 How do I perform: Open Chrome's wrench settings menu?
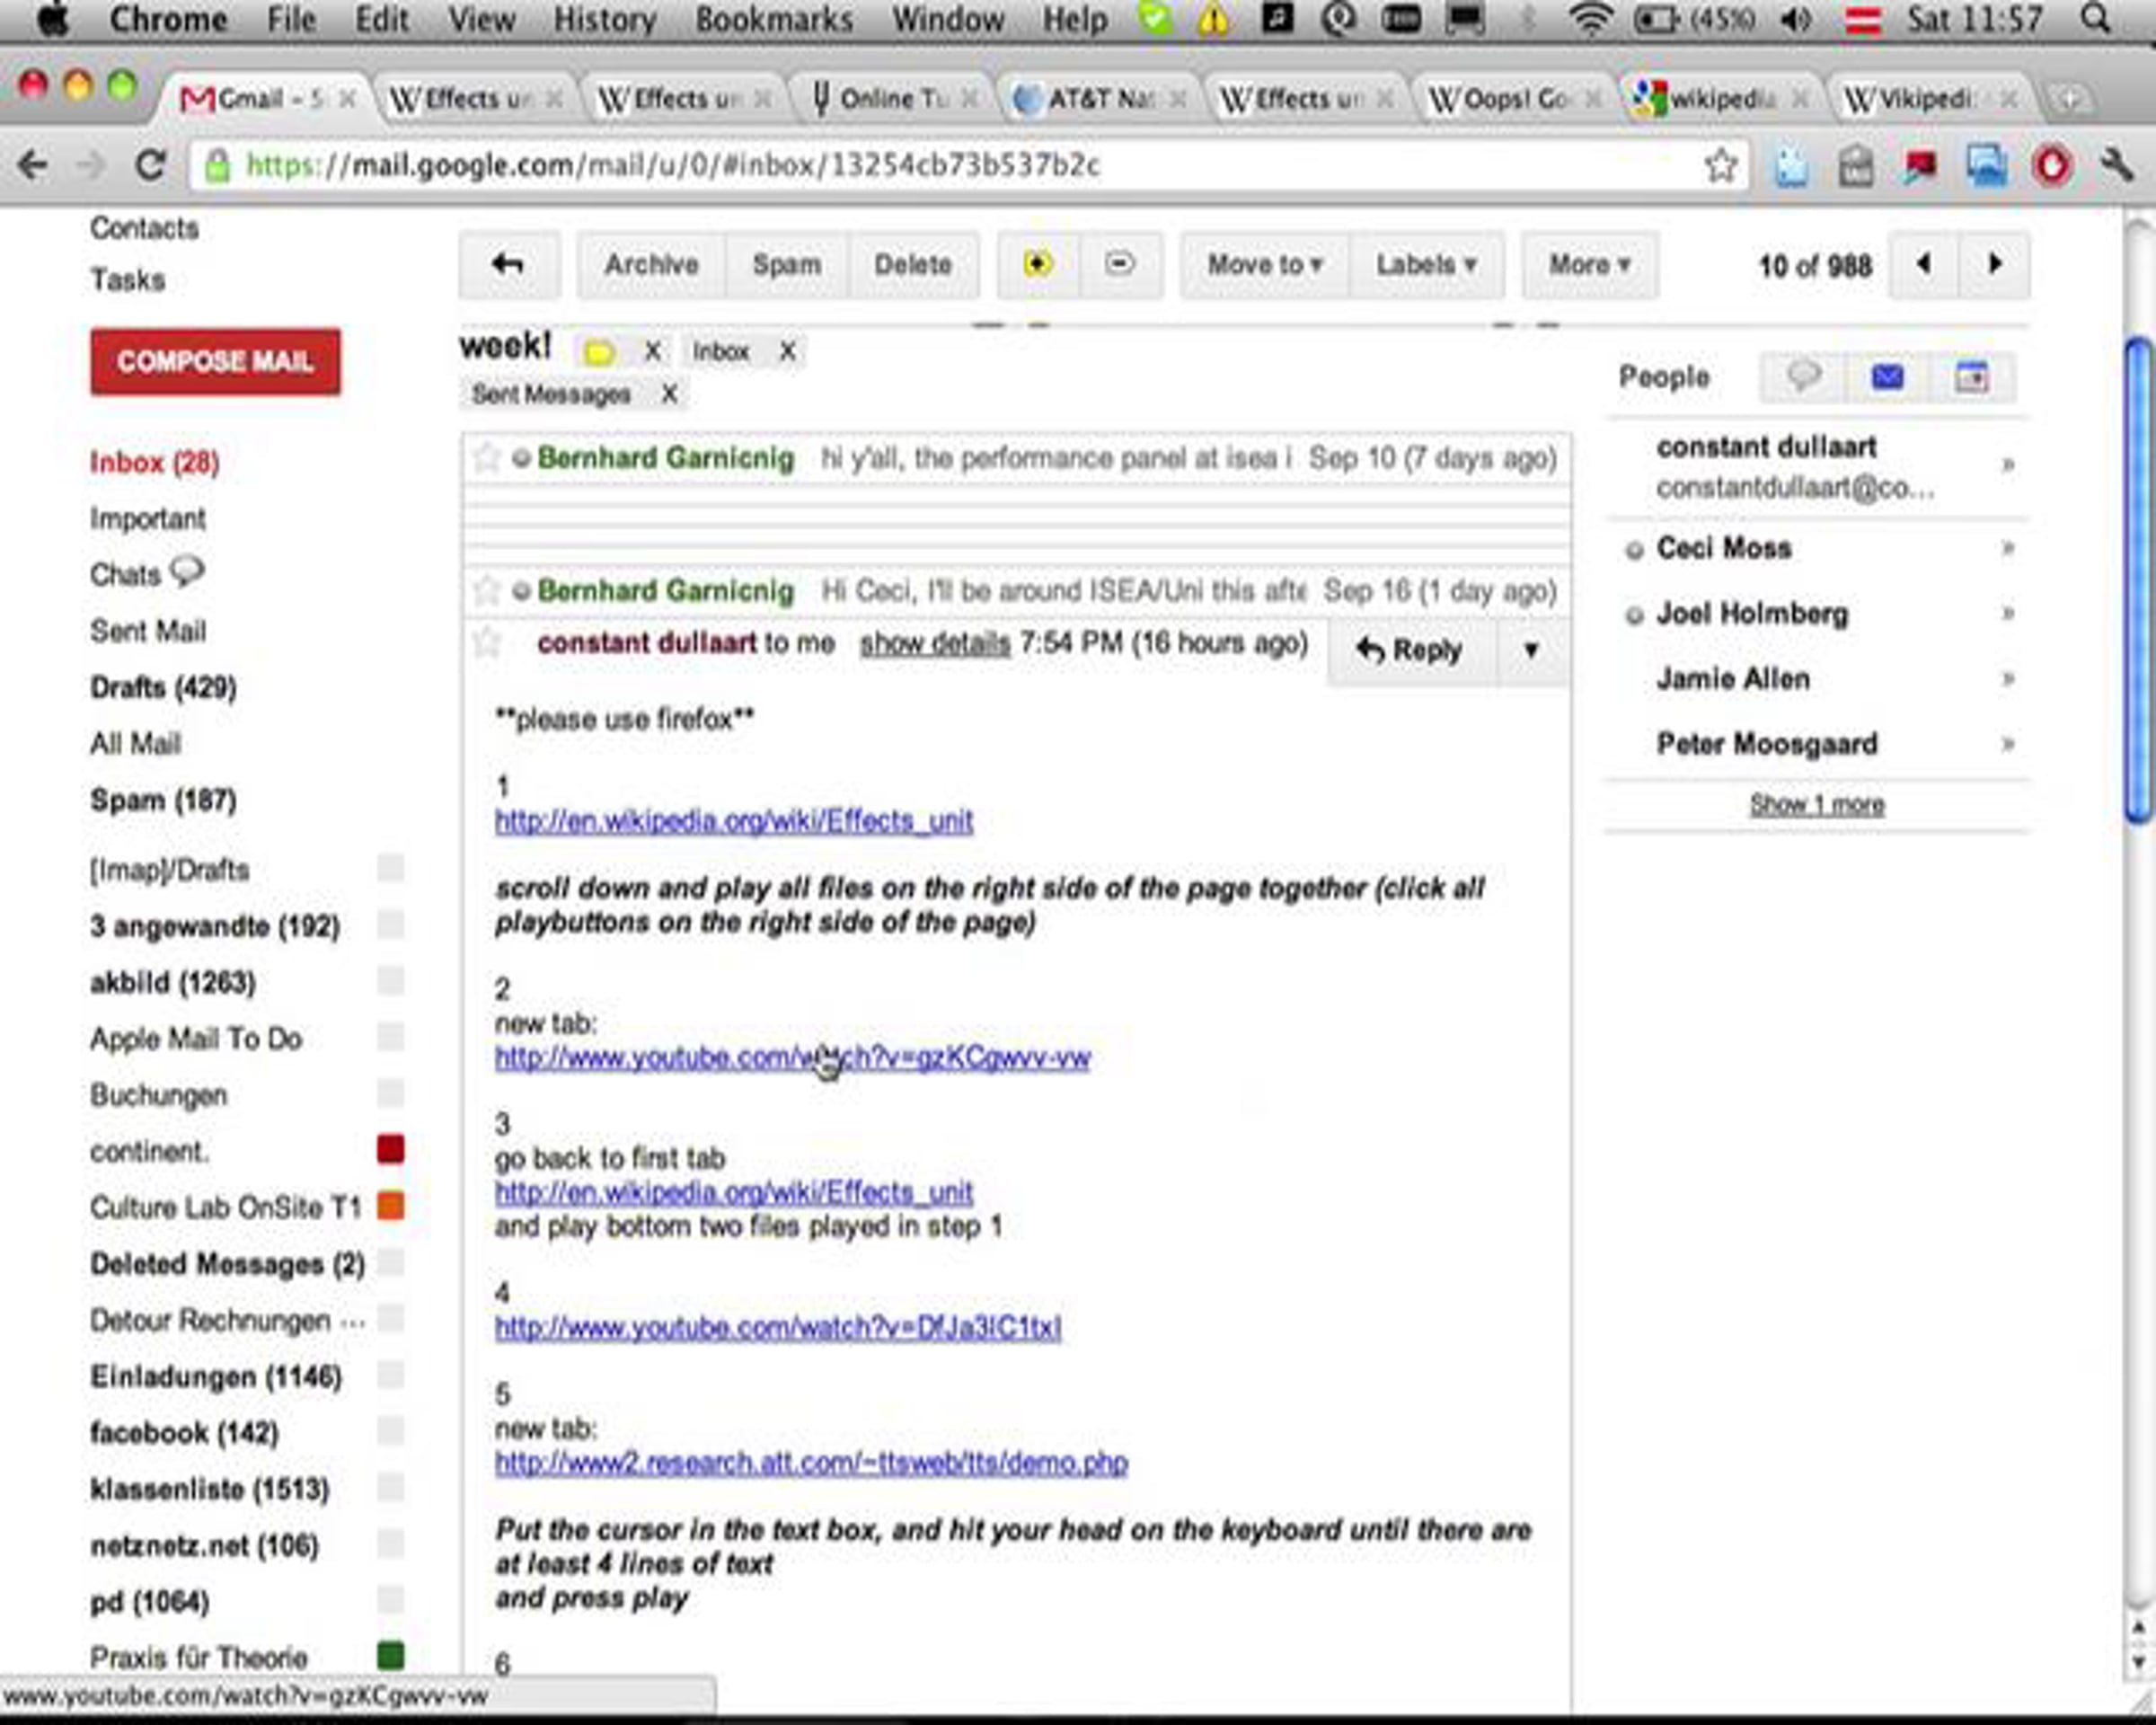pyautogui.click(x=2116, y=165)
